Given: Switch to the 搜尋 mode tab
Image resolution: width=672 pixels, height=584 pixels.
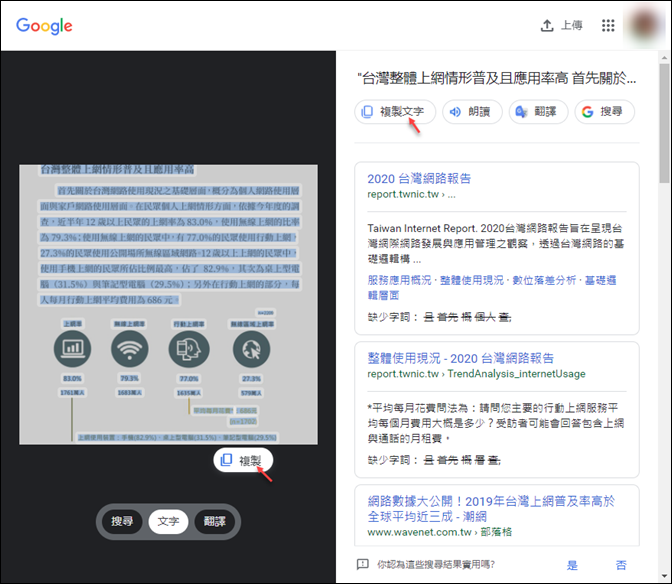Looking at the screenshot, I should (x=122, y=521).
